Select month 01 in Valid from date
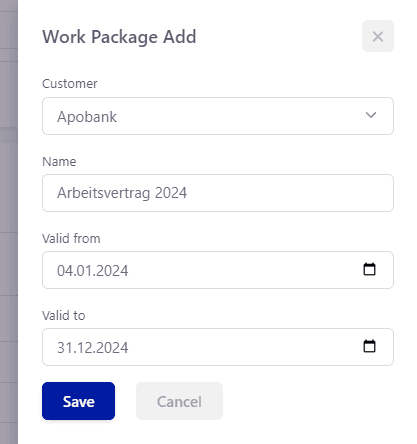 pyautogui.click(x=80, y=271)
